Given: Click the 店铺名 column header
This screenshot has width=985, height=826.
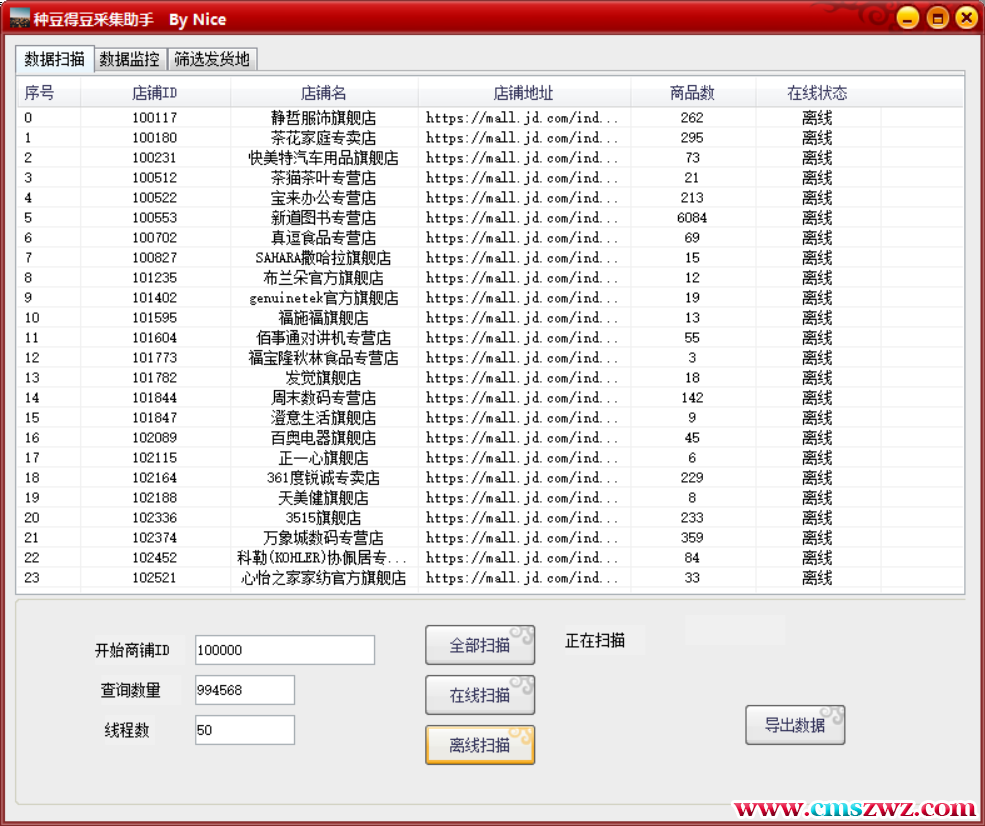Looking at the screenshot, I should (324, 93).
